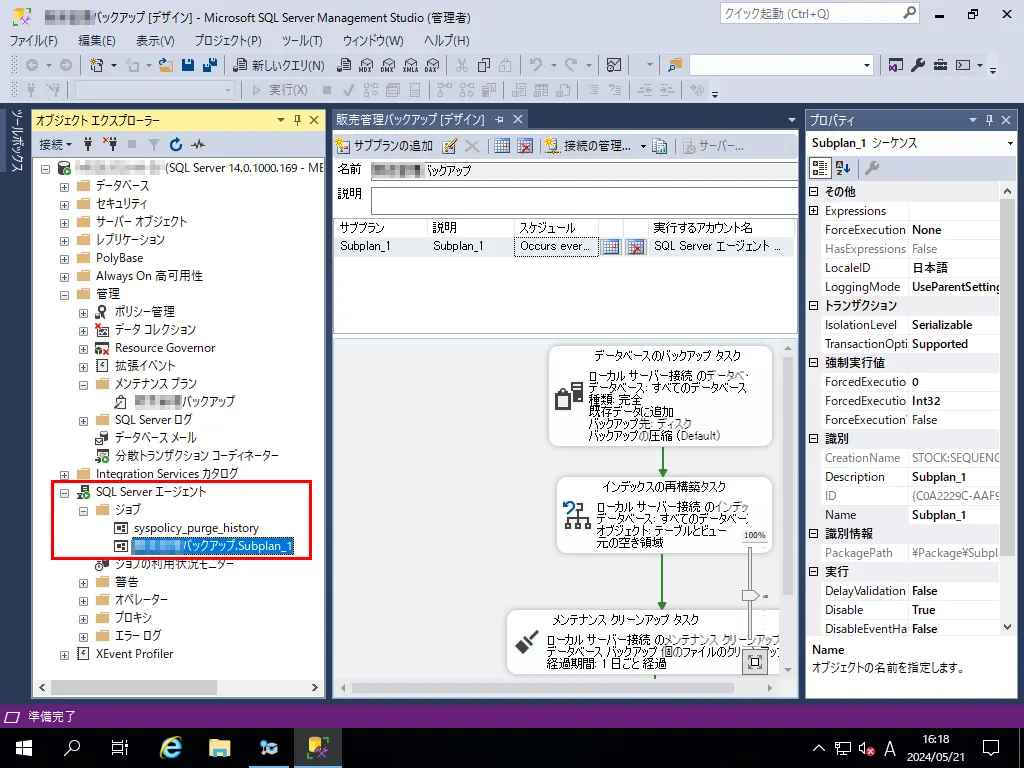Expand the Expressions property
Image resolution: width=1024 pixels, height=768 pixels.
pyautogui.click(x=814, y=210)
